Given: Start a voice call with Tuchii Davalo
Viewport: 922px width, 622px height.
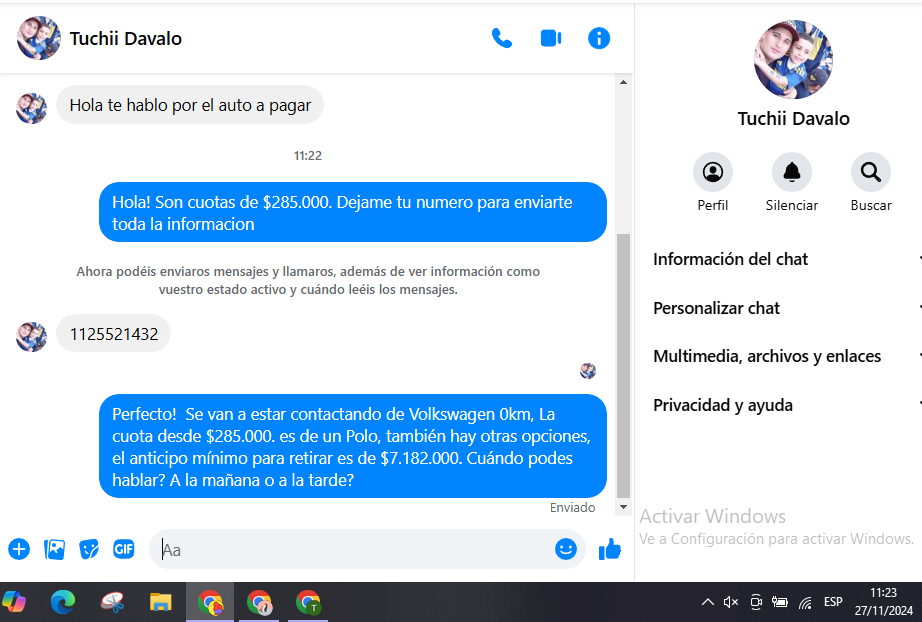Looking at the screenshot, I should point(501,39).
